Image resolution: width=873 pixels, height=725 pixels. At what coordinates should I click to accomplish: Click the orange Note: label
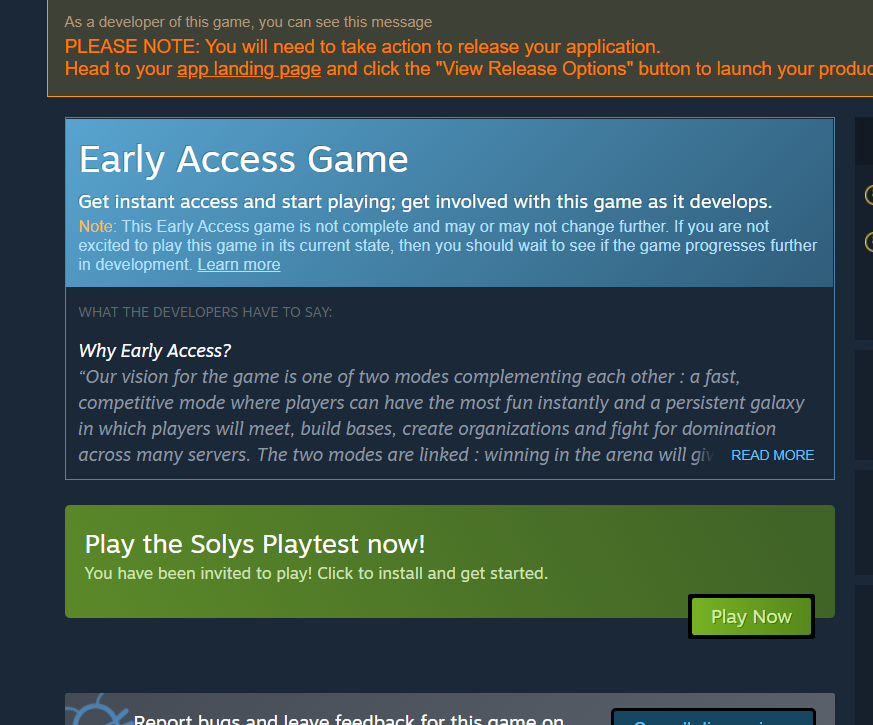97,227
